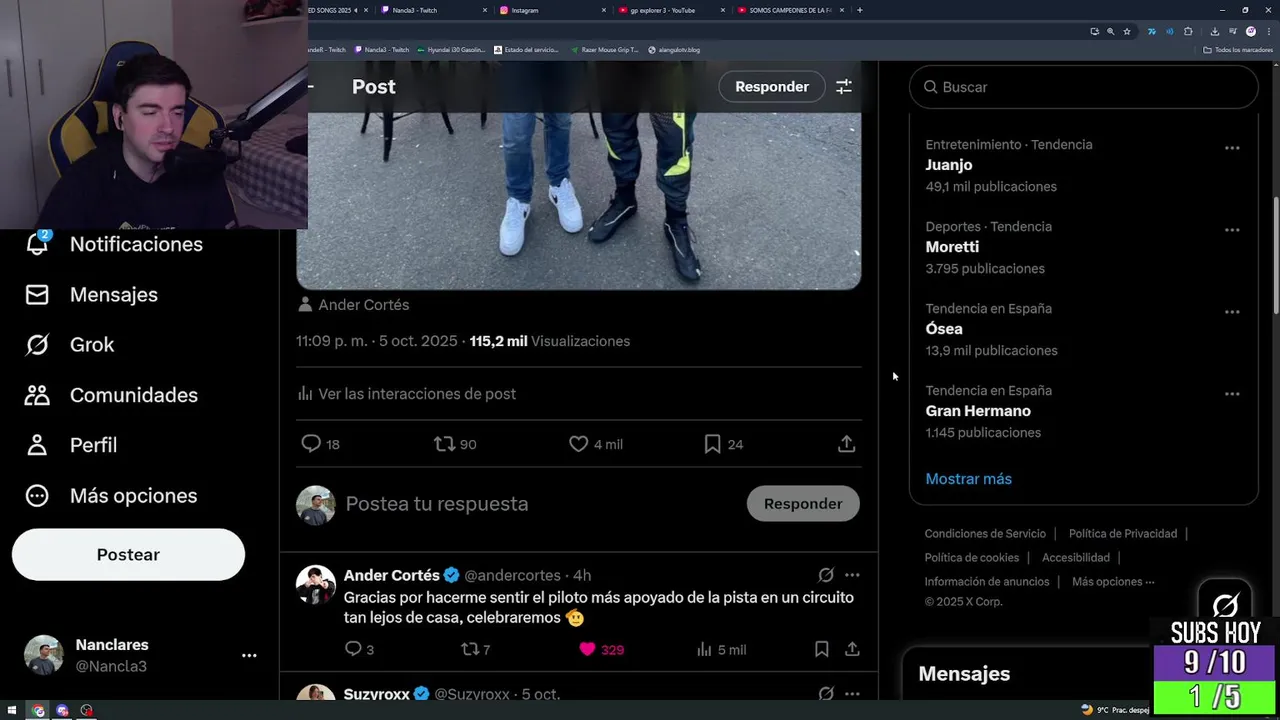Open options for Ósea trend
This screenshot has height=720, width=1280.
pos(1232,312)
